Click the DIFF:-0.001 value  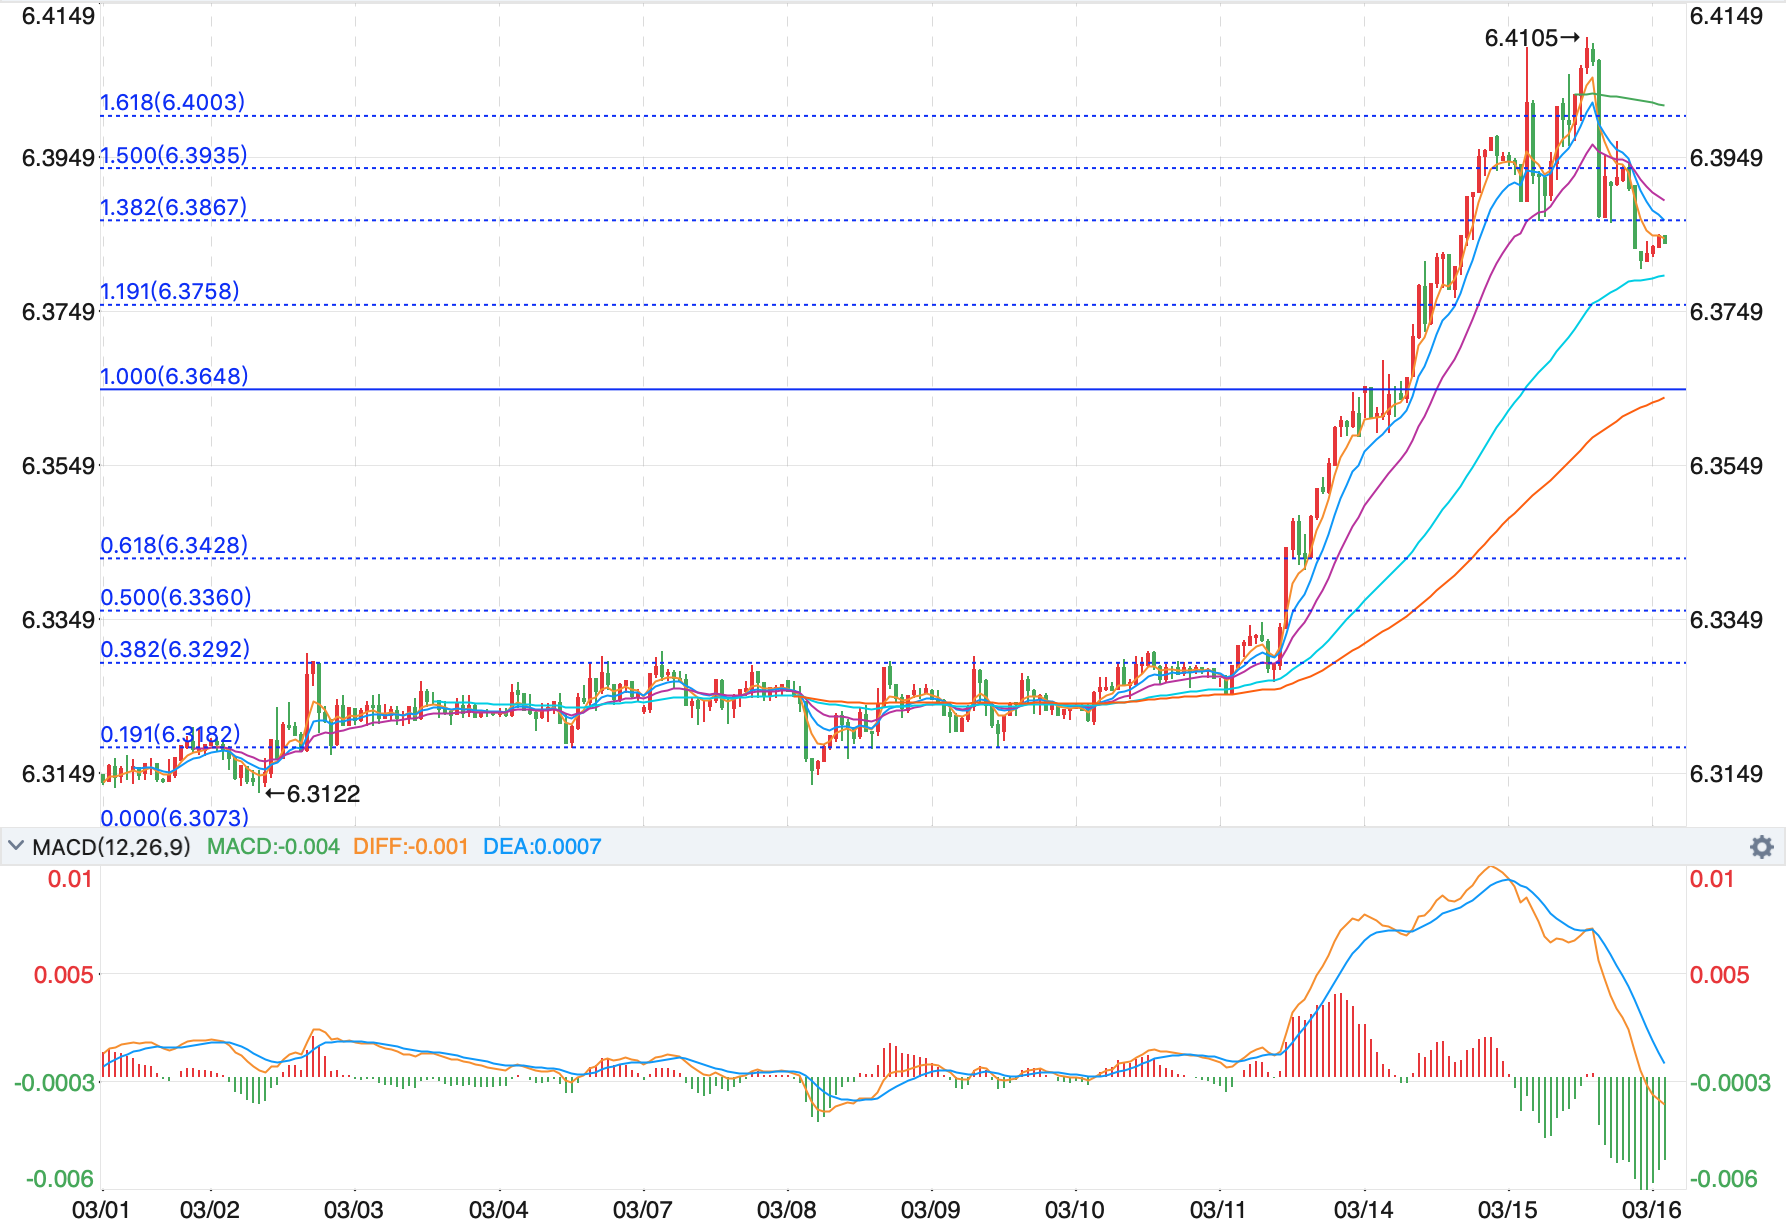(411, 847)
